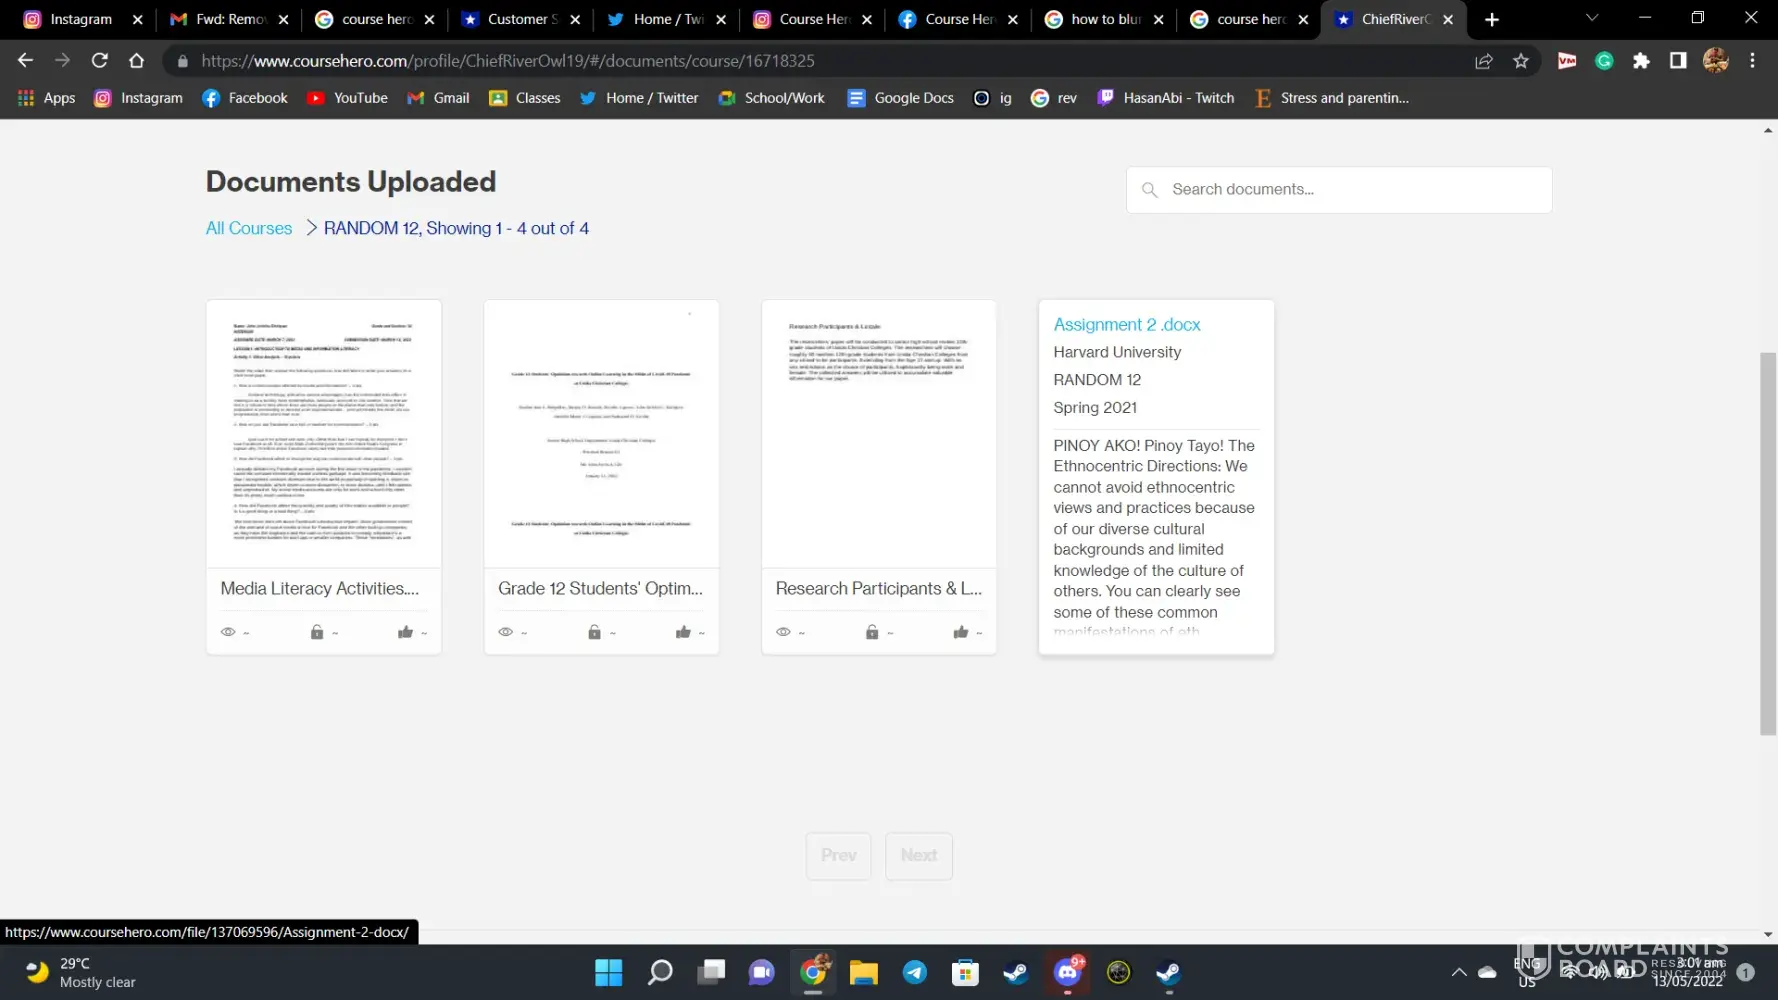The height and width of the screenshot is (1000, 1778).
Task: Click the views eye icon on Grade 12 card
Action: point(506,632)
